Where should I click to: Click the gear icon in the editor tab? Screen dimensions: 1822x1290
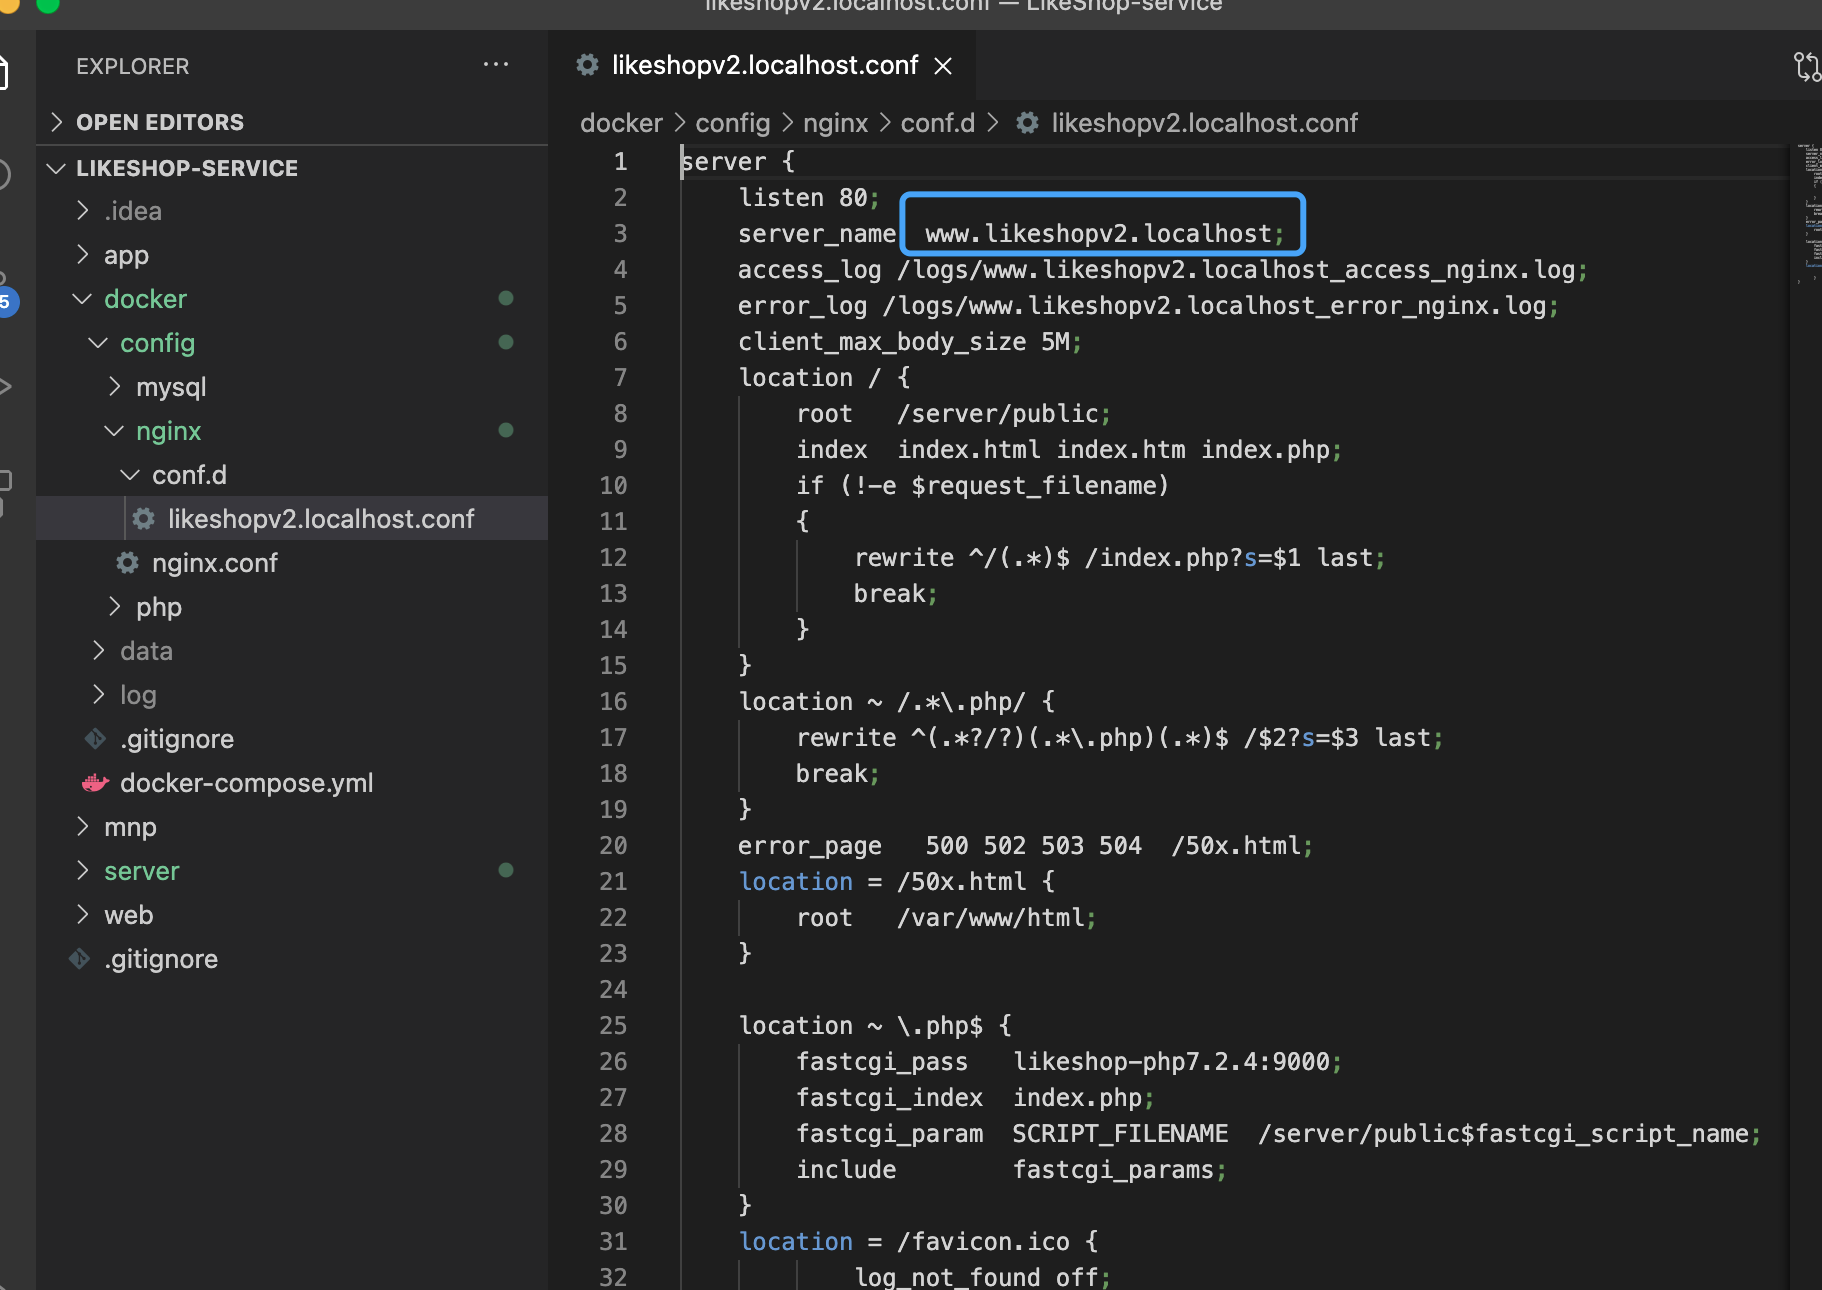tap(588, 65)
